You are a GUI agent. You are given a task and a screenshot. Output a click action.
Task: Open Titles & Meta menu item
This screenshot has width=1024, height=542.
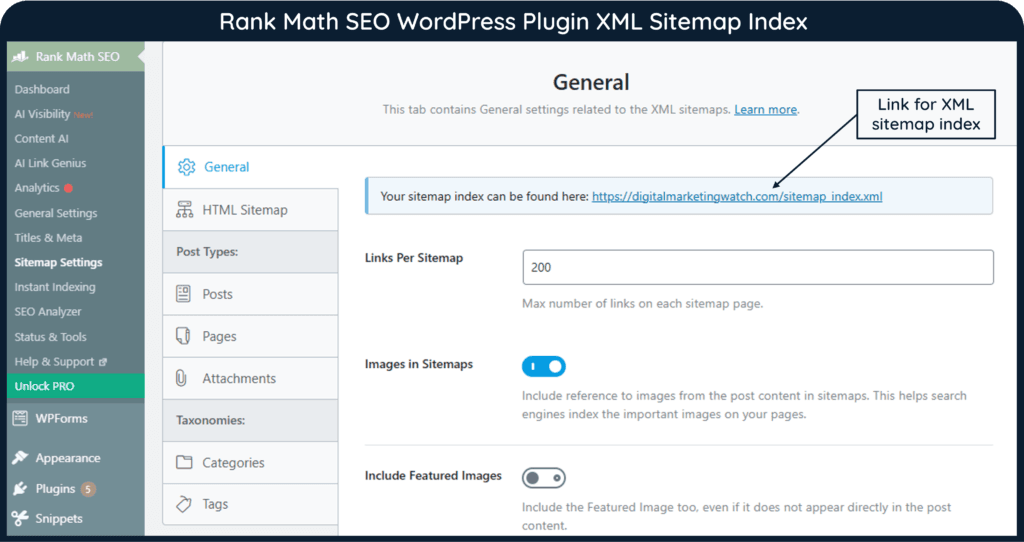click(x=48, y=238)
